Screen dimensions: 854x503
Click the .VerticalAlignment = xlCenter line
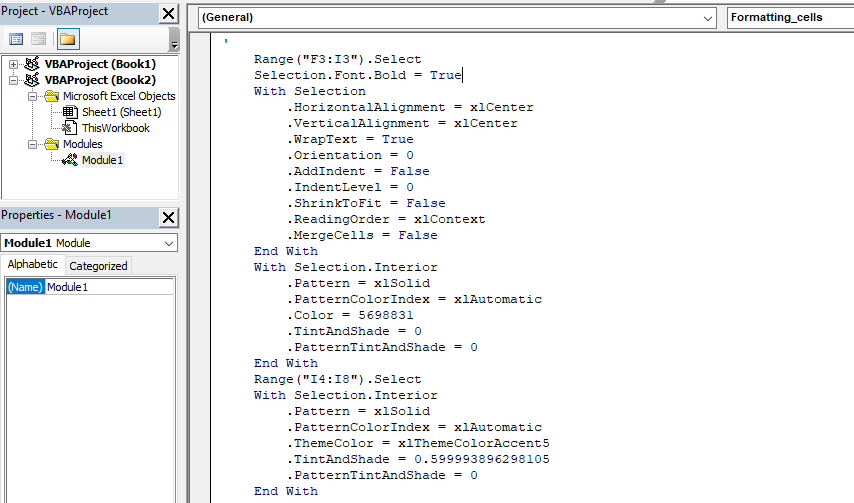pyautogui.click(x=402, y=124)
